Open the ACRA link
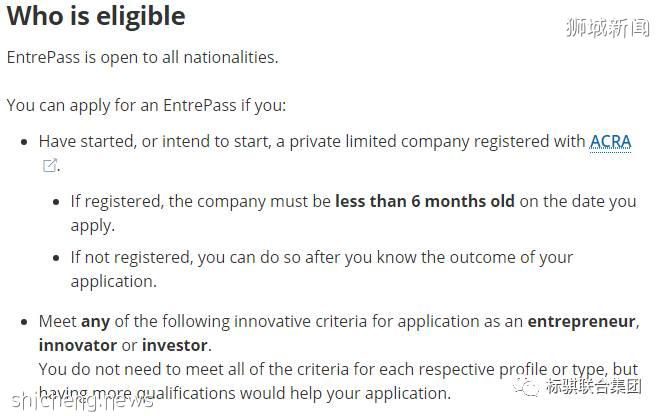The image size is (663, 416). coord(610,142)
